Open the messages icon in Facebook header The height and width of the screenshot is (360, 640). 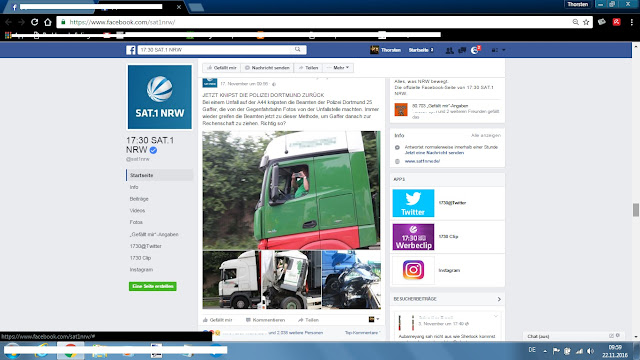[x=462, y=50]
